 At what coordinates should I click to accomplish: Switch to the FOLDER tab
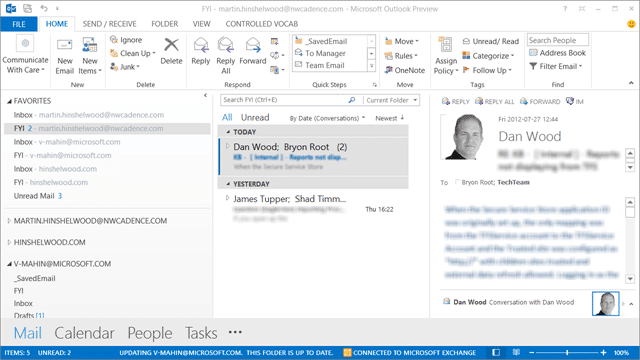pyautogui.click(x=164, y=24)
